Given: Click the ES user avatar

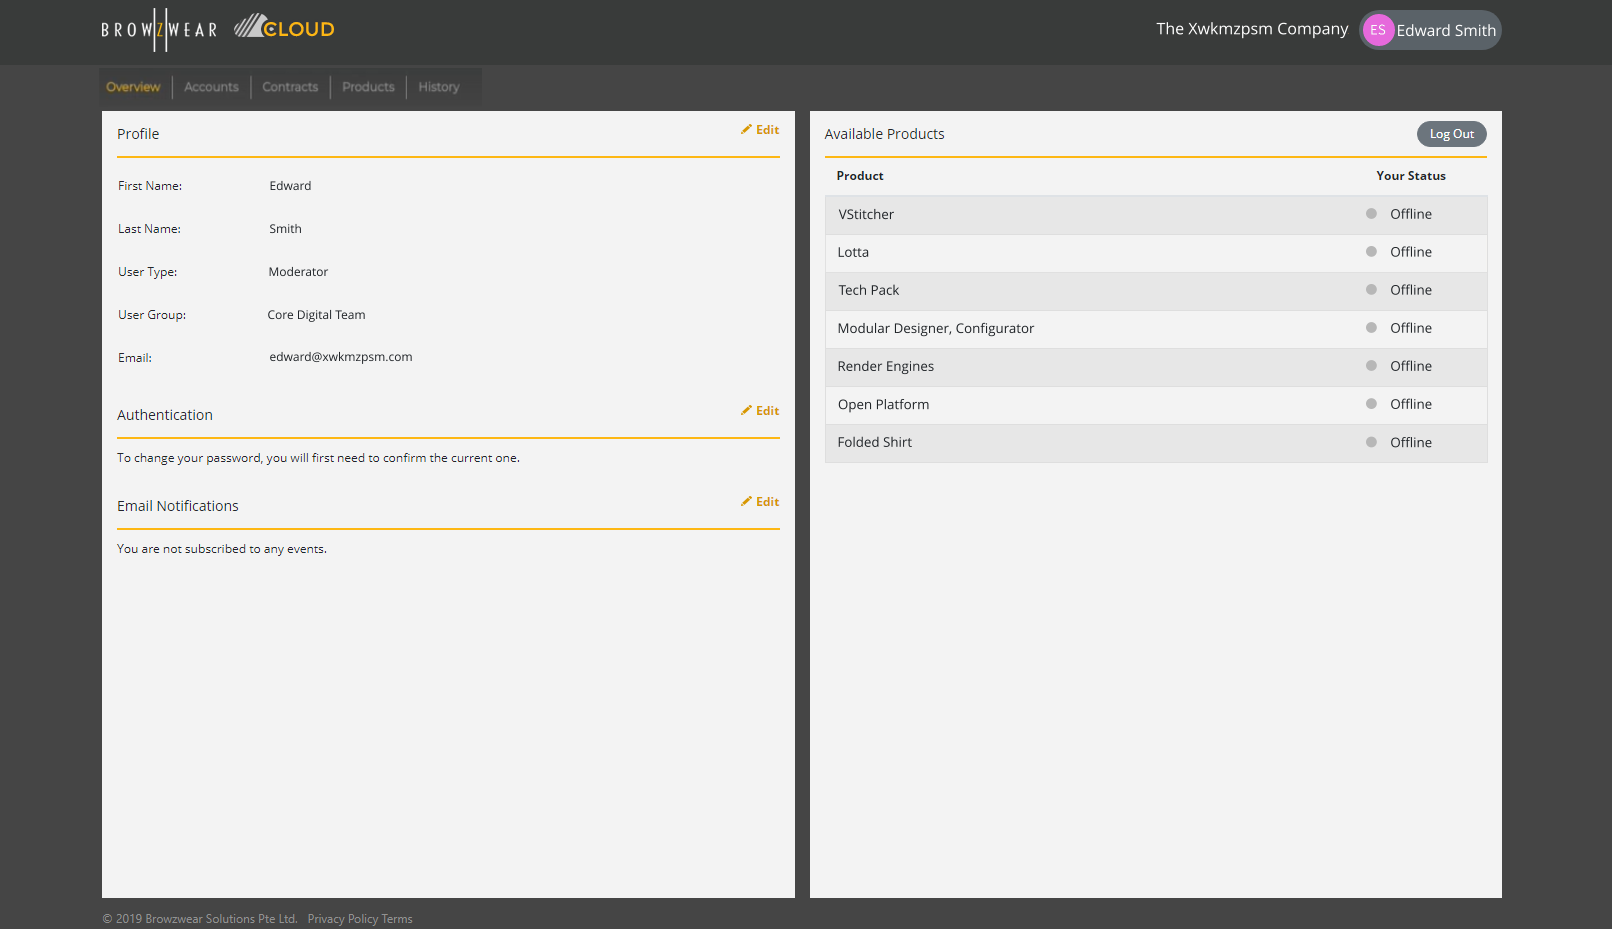Looking at the screenshot, I should coord(1378,30).
